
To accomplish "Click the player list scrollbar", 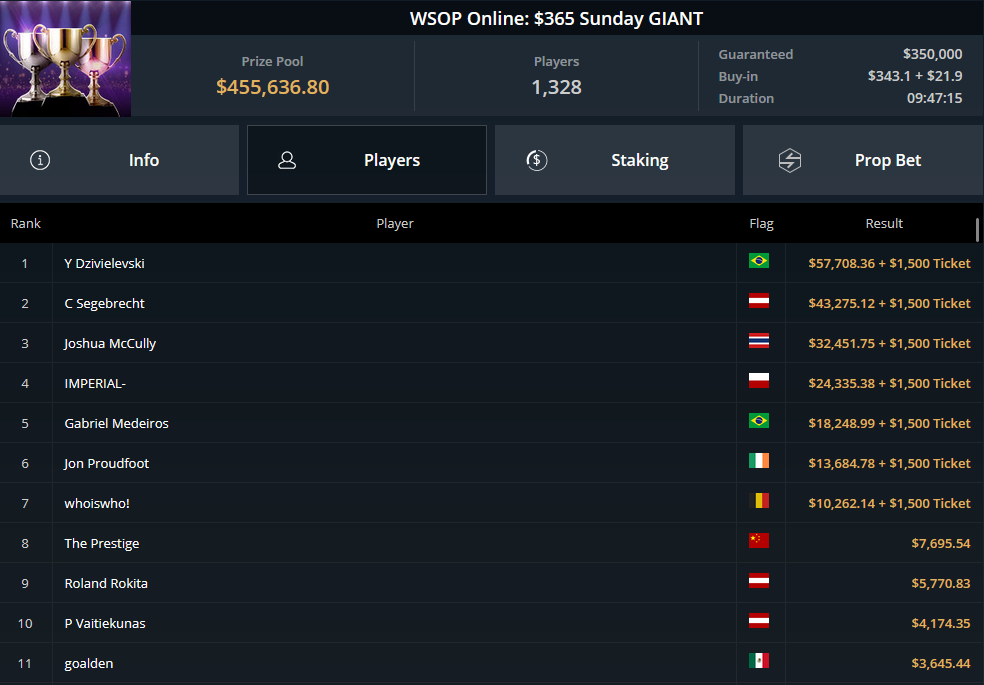I will point(977,230).
